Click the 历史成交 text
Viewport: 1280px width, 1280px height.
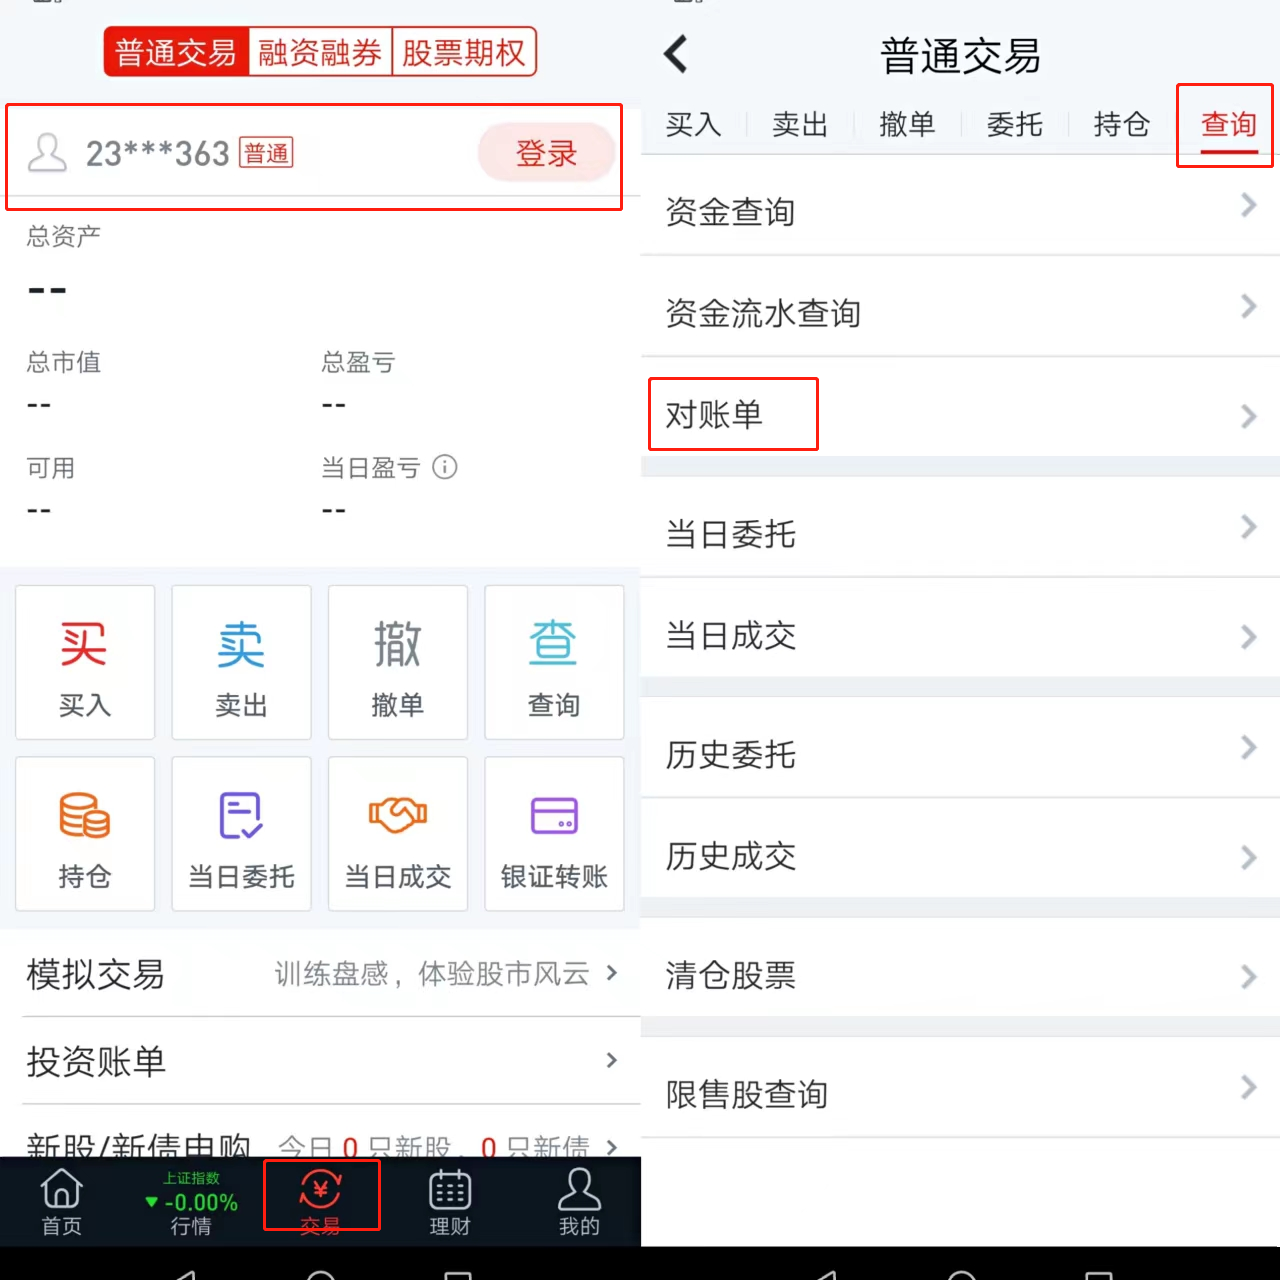(730, 856)
